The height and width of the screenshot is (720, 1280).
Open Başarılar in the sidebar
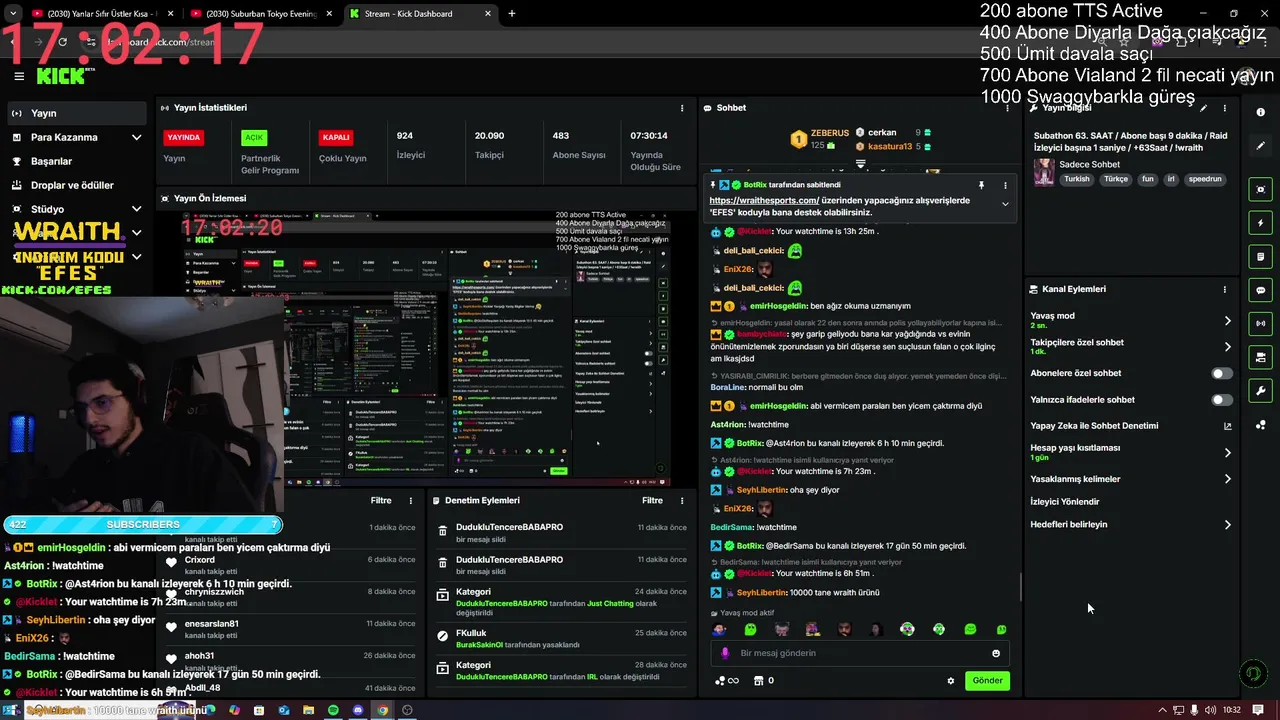pyautogui.click(x=51, y=161)
